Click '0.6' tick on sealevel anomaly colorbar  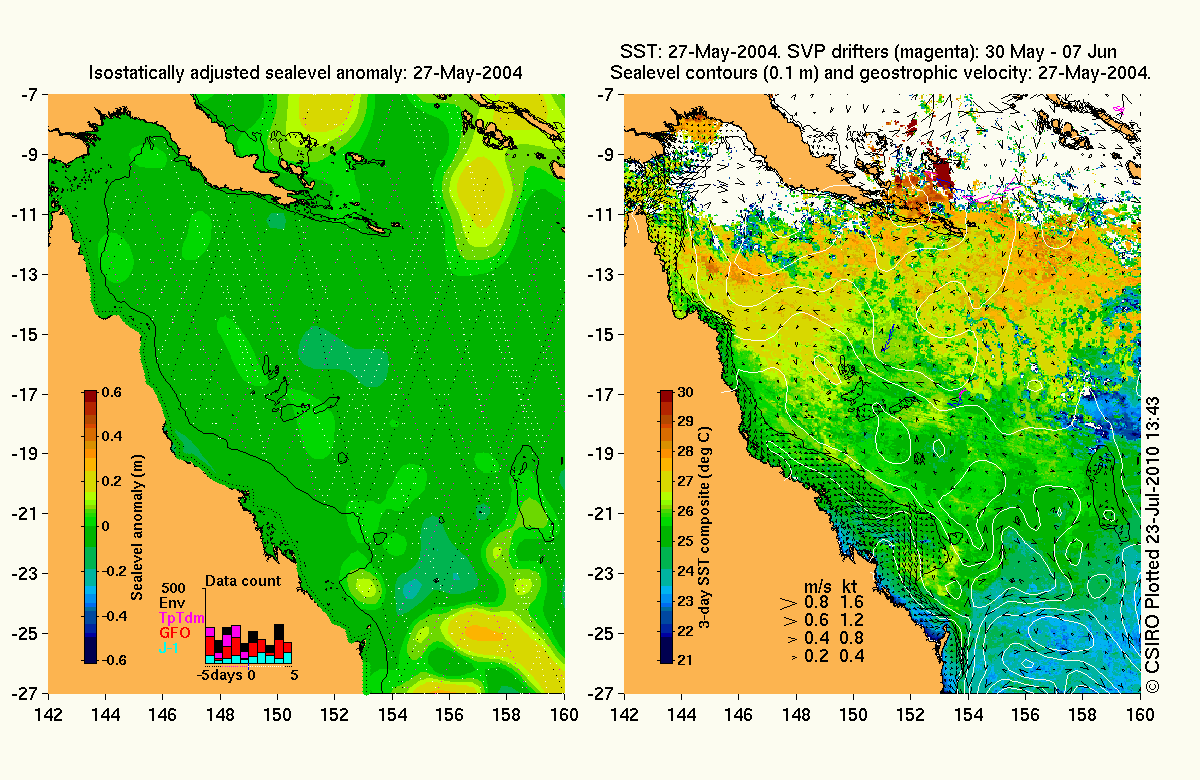click(x=112, y=393)
